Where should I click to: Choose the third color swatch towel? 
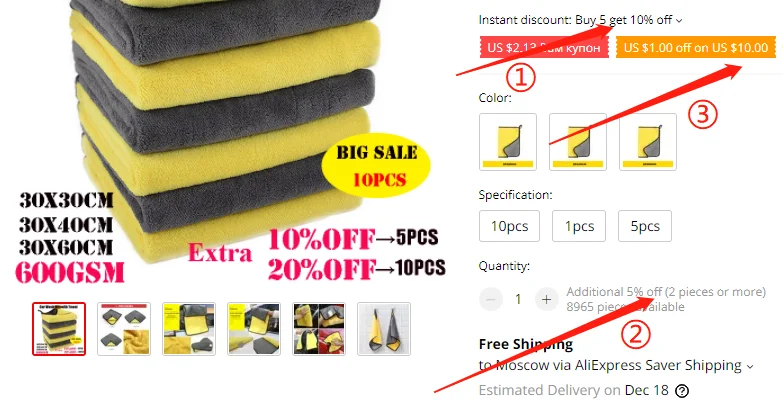(648, 142)
